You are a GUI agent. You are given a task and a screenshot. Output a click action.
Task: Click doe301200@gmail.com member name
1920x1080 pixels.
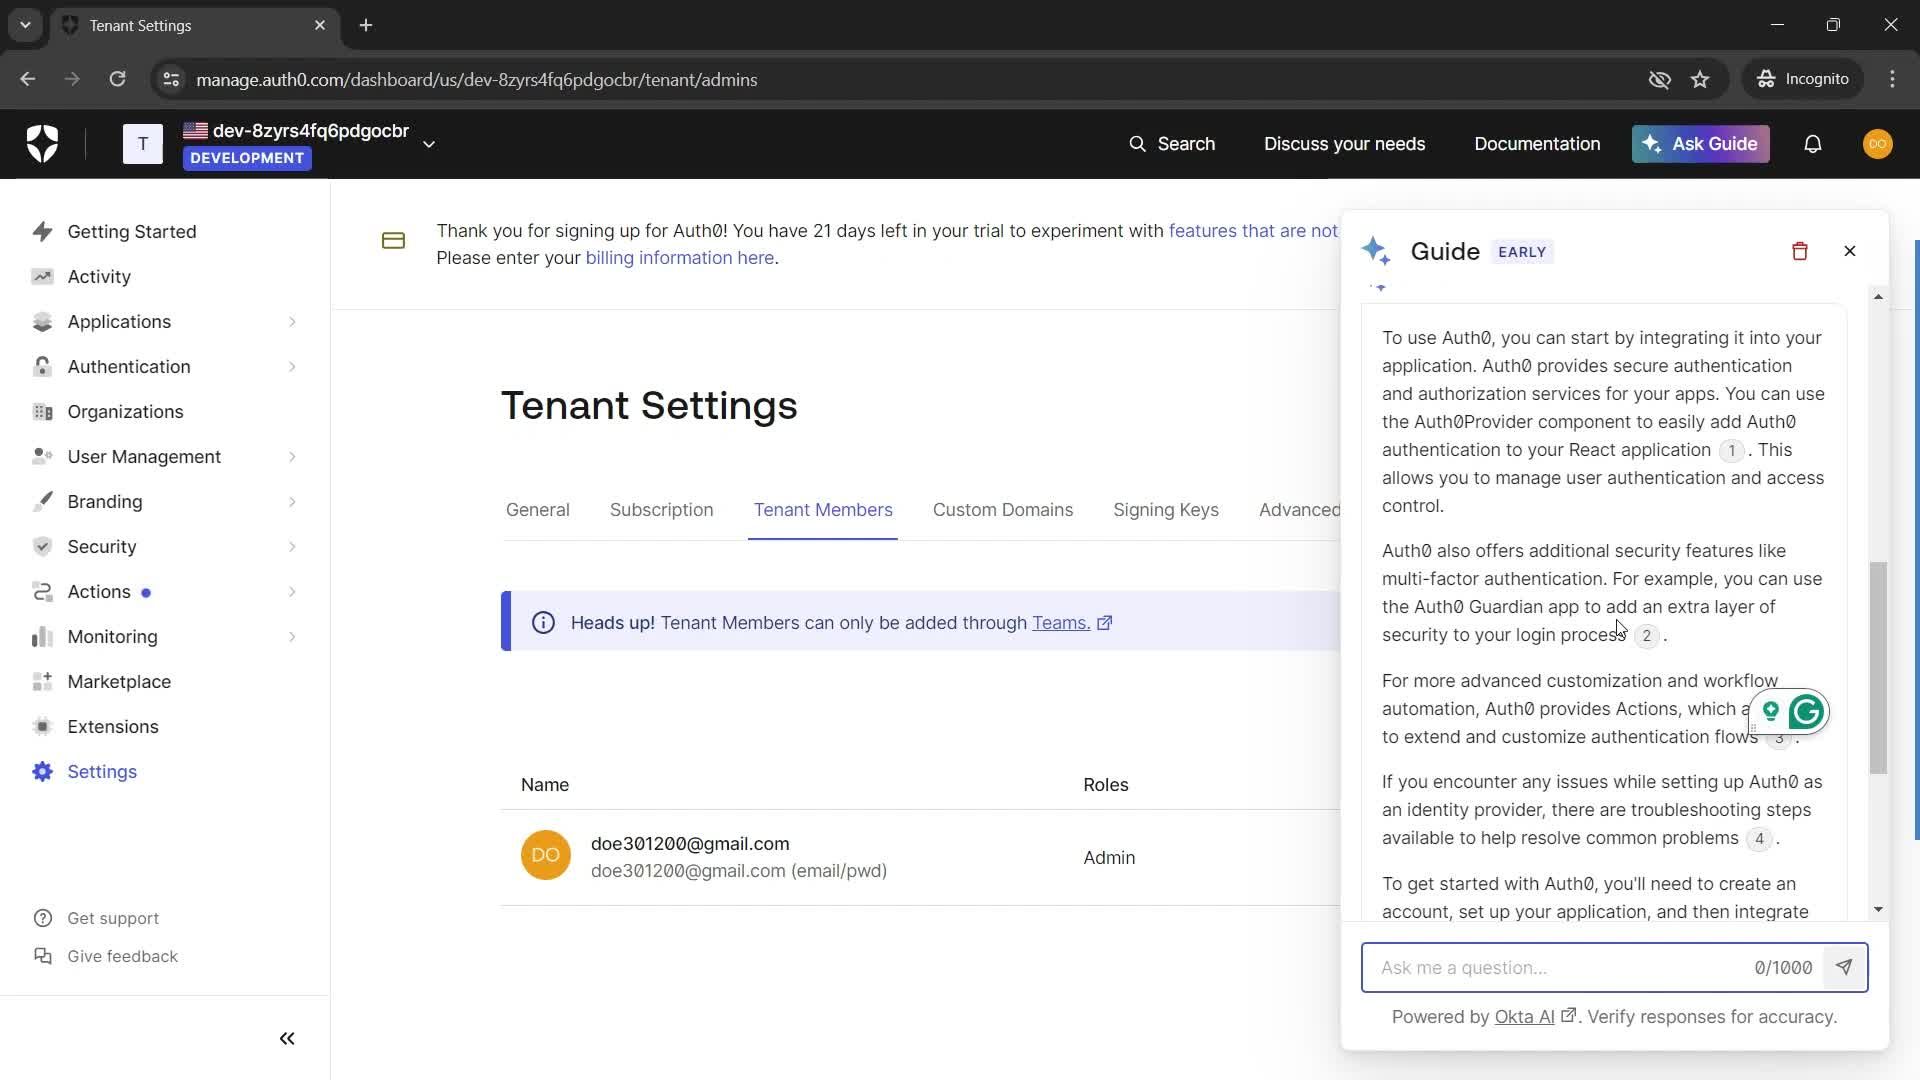pyautogui.click(x=690, y=843)
